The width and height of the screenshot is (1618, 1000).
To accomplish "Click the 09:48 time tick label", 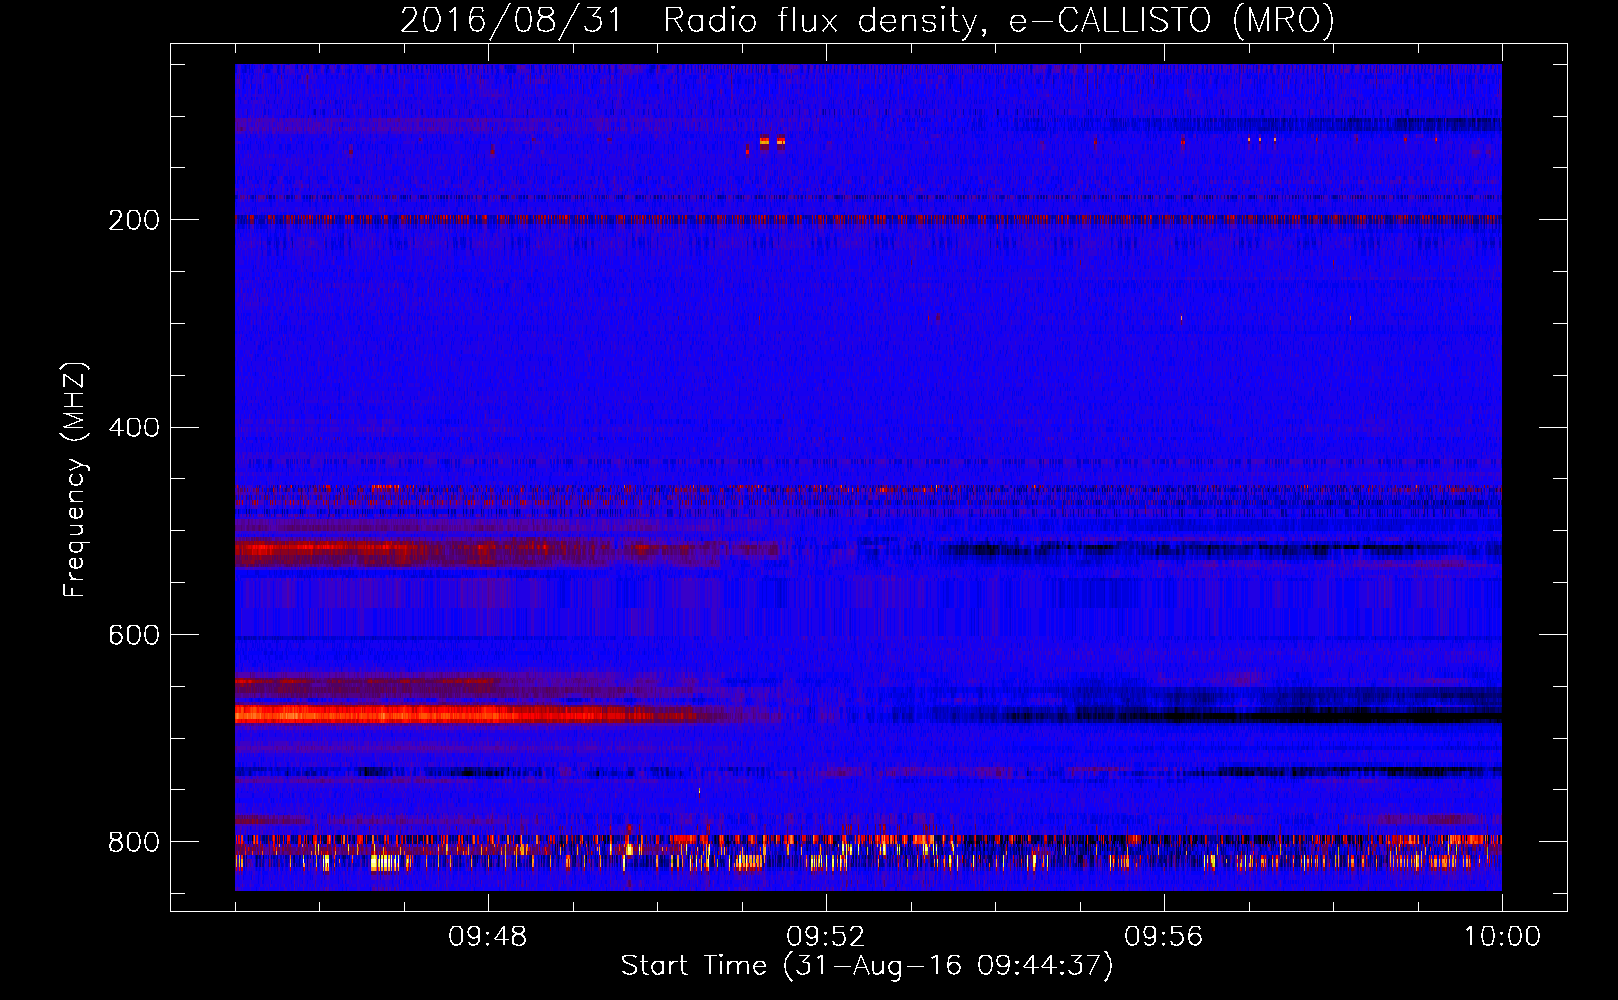I will click(487, 937).
